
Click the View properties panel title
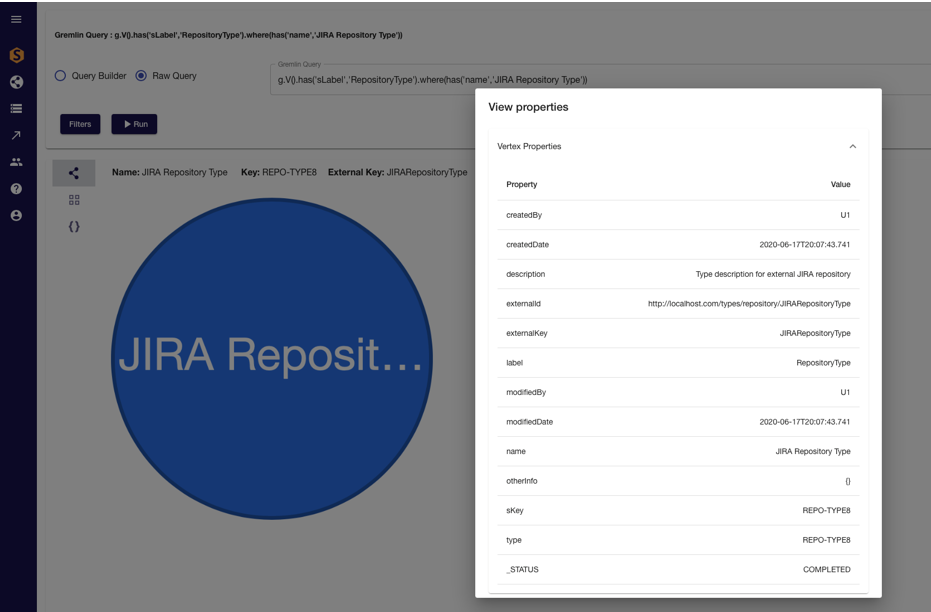click(530, 107)
